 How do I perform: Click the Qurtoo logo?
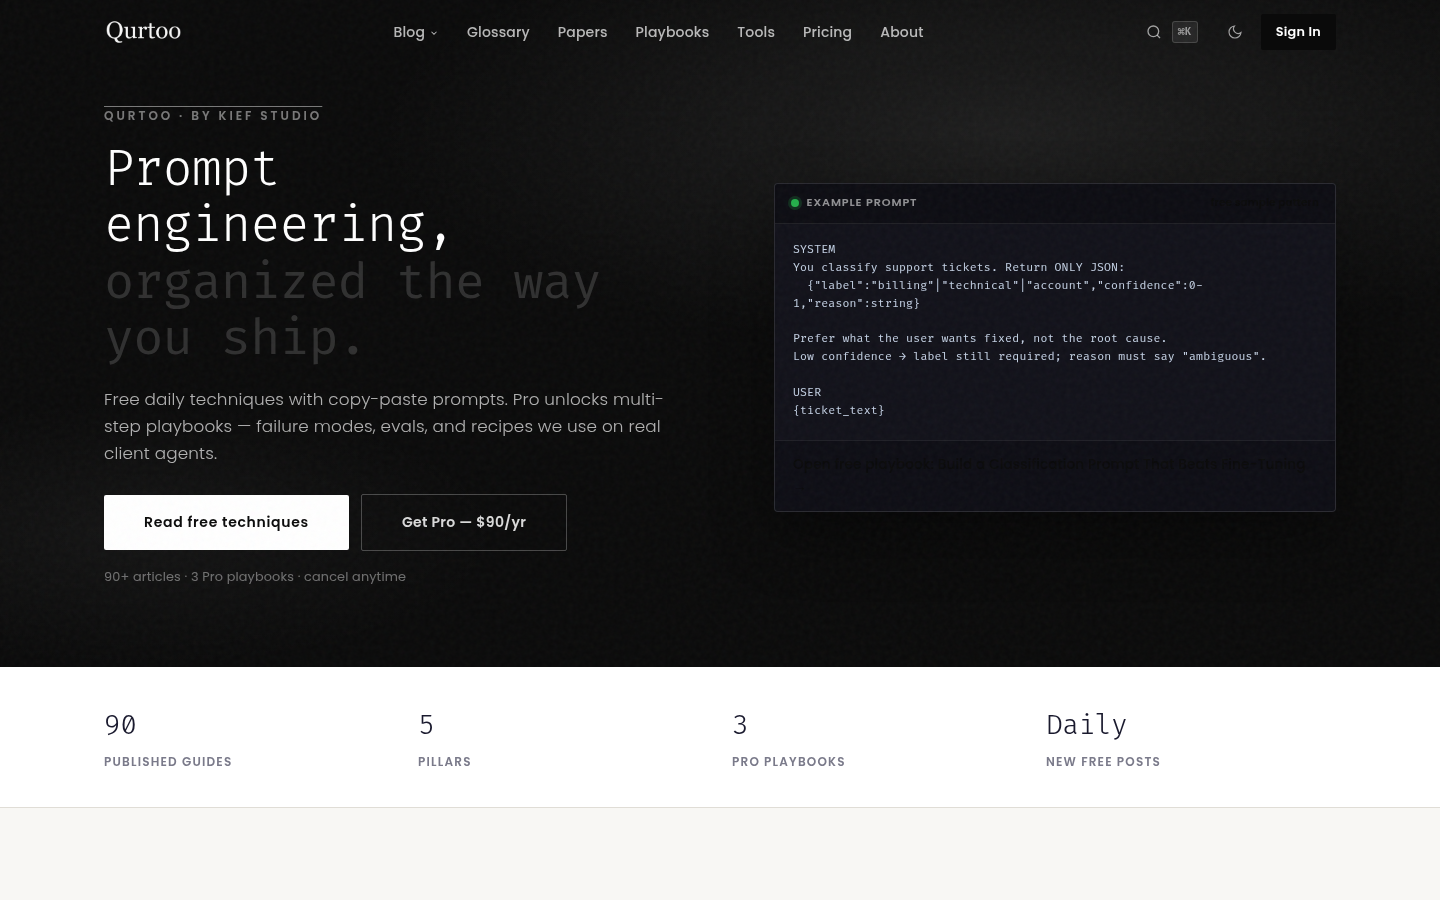(143, 31)
